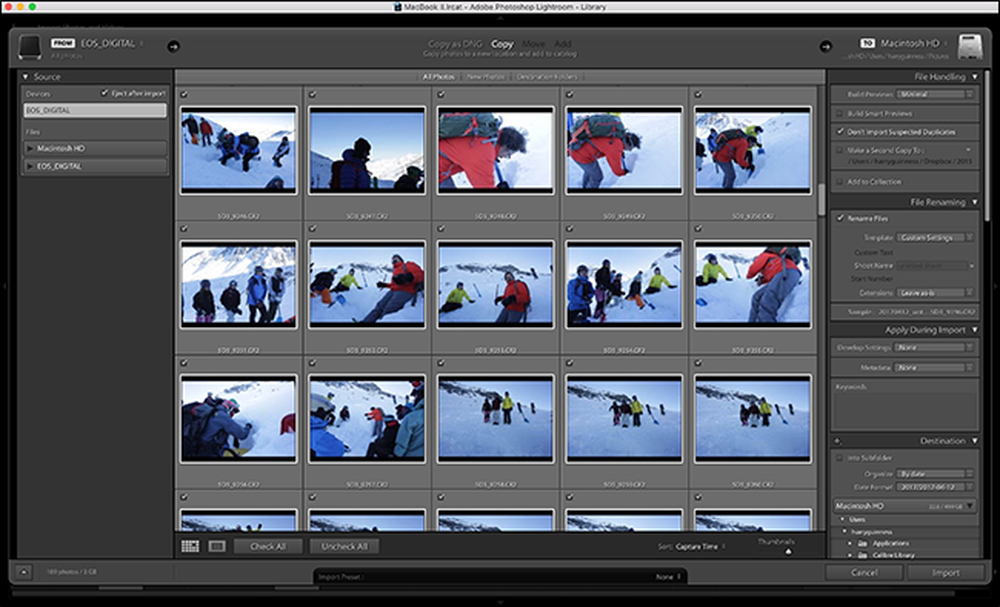Open the Build Previews dropdown

pos(935,94)
